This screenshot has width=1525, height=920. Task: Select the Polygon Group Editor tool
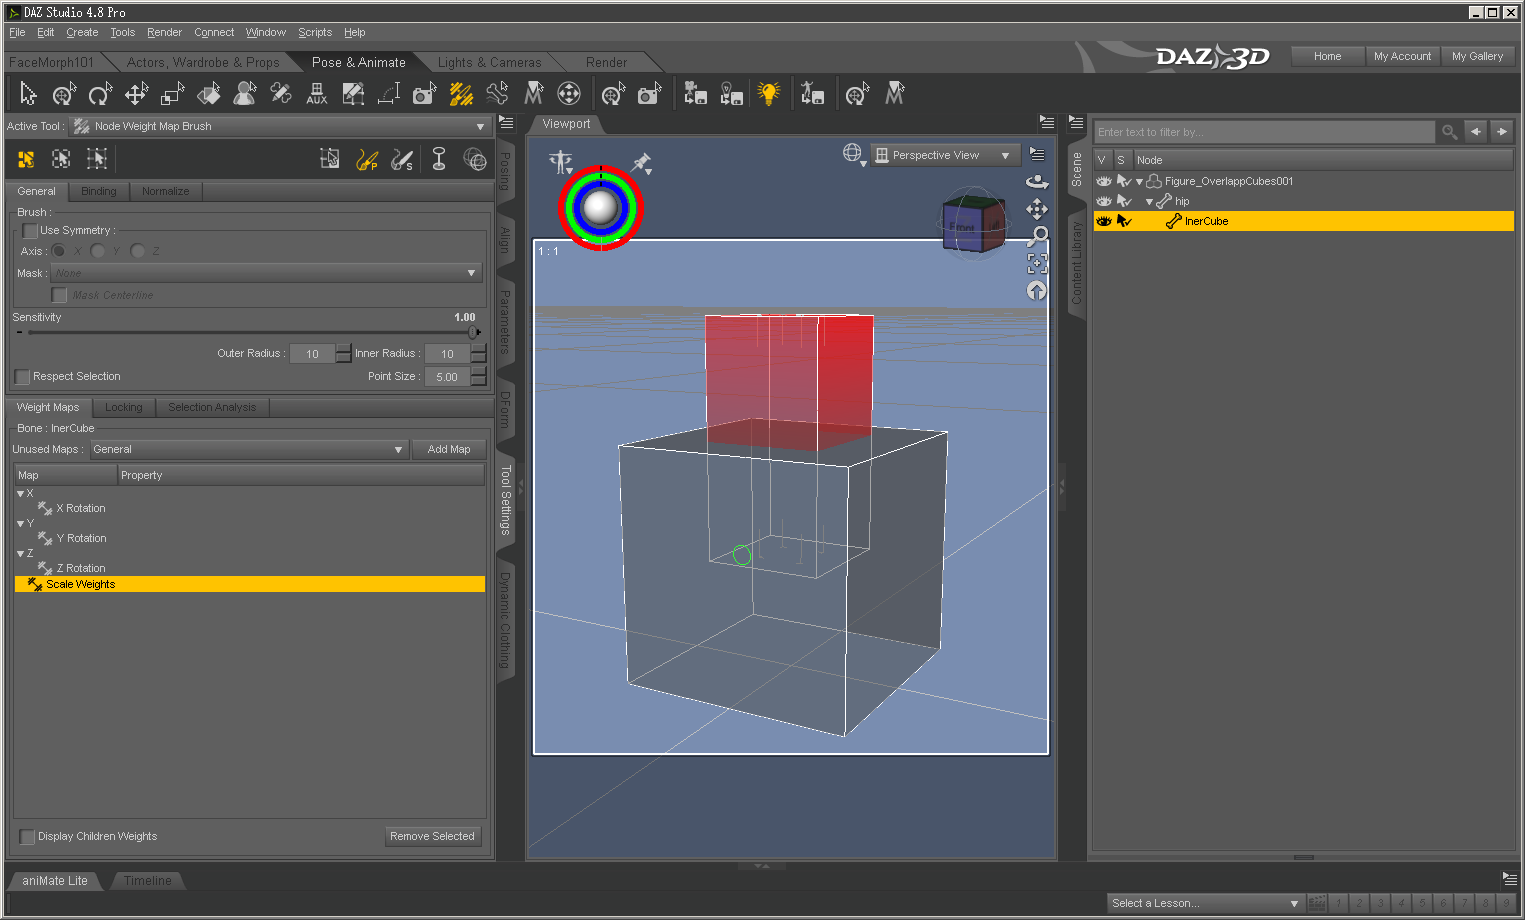[x=353, y=94]
